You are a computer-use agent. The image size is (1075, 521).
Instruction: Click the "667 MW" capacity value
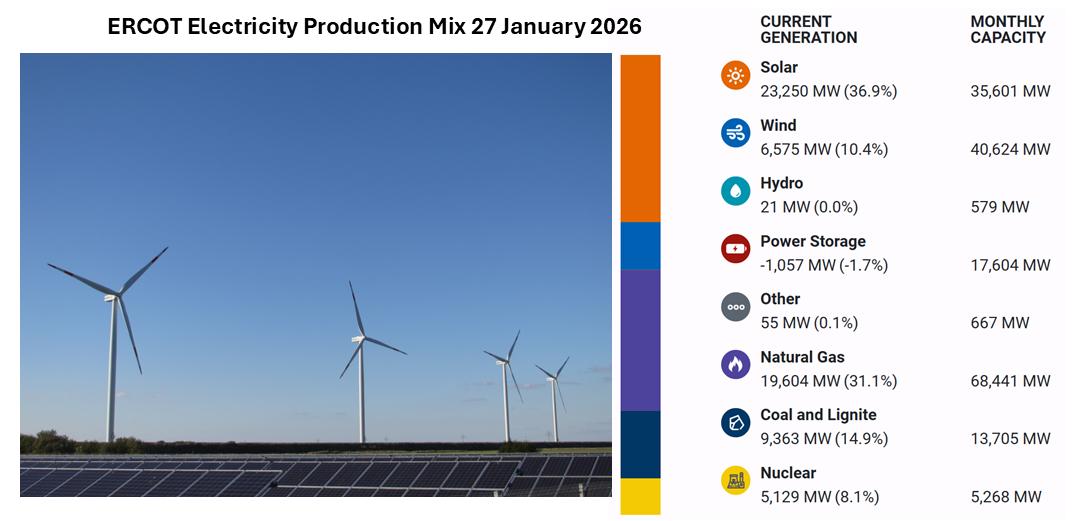pos(1000,323)
